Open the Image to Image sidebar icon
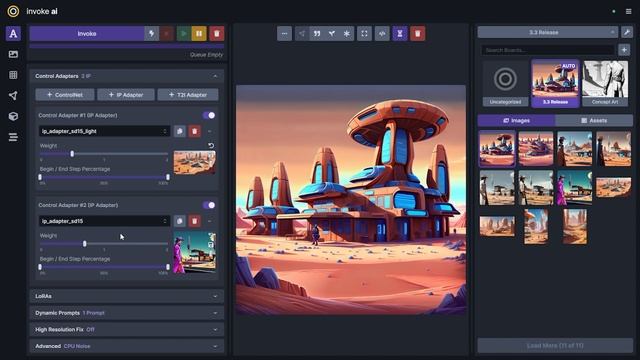Viewport: 640px width, 360px height. [x=13, y=54]
